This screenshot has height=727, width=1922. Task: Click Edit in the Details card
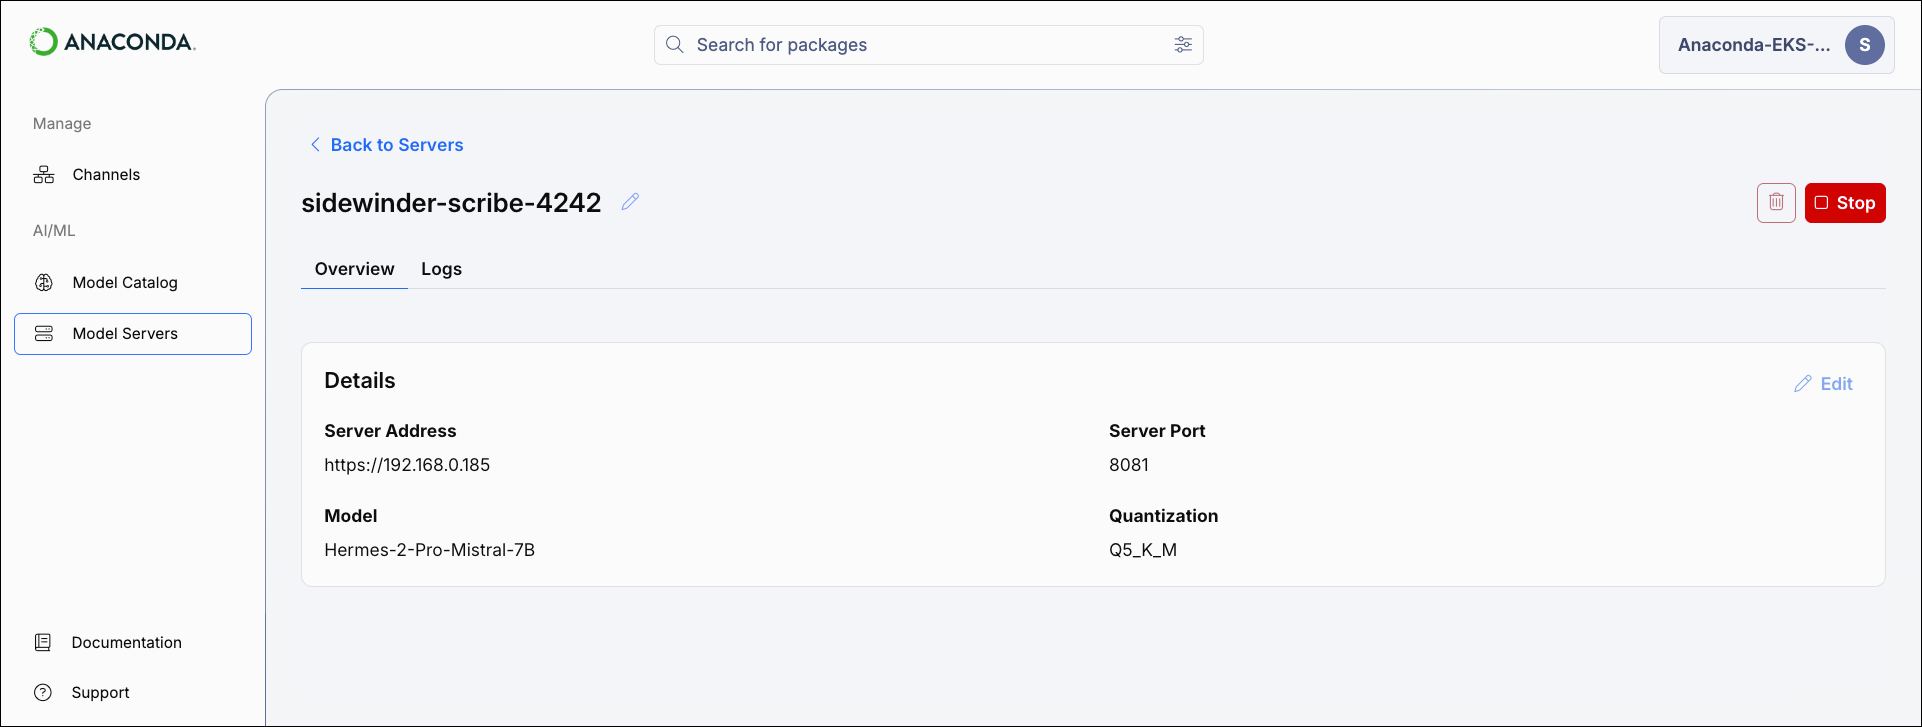click(1836, 383)
